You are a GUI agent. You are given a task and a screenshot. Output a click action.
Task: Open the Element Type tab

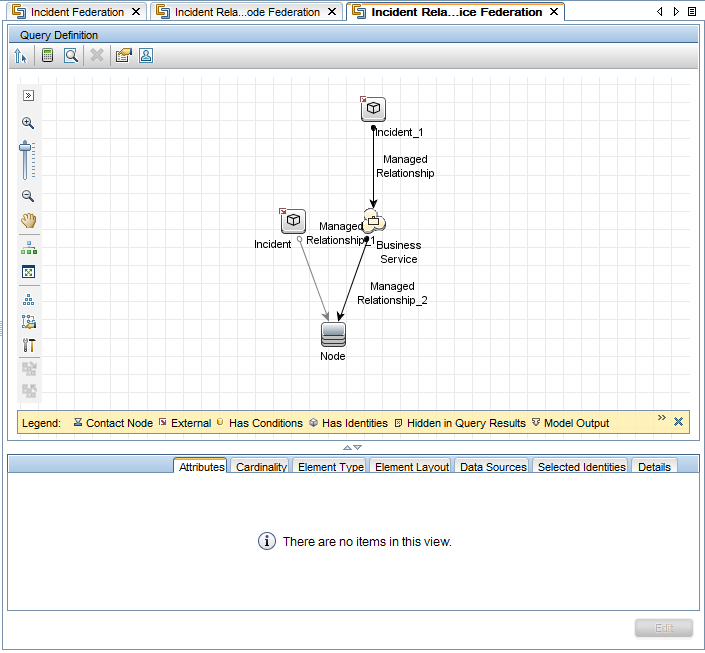click(x=330, y=467)
